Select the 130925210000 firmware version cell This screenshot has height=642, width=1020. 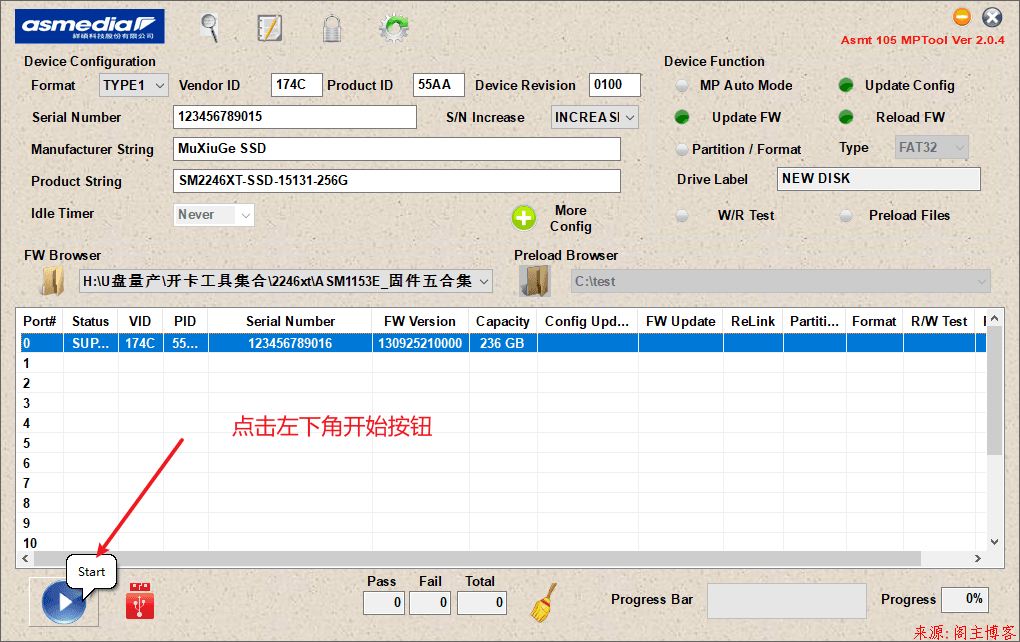coord(420,343)
